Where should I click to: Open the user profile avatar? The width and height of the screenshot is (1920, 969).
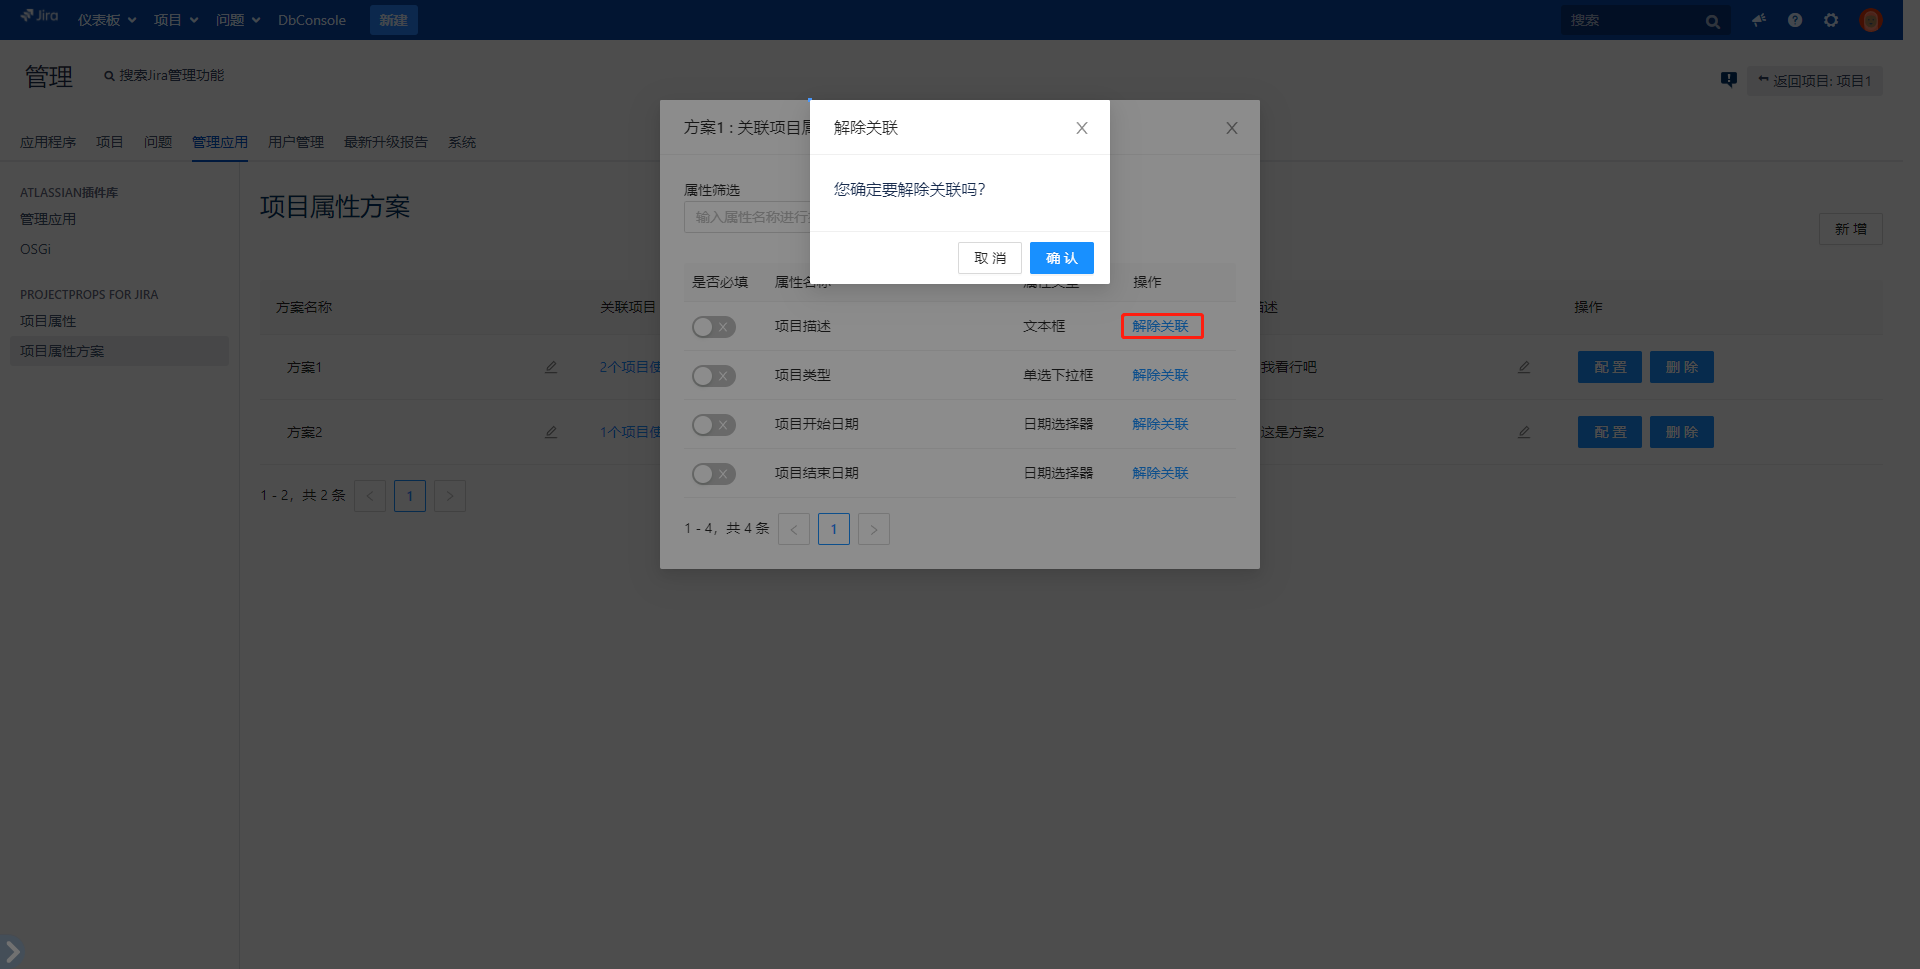click(1870, 20)
